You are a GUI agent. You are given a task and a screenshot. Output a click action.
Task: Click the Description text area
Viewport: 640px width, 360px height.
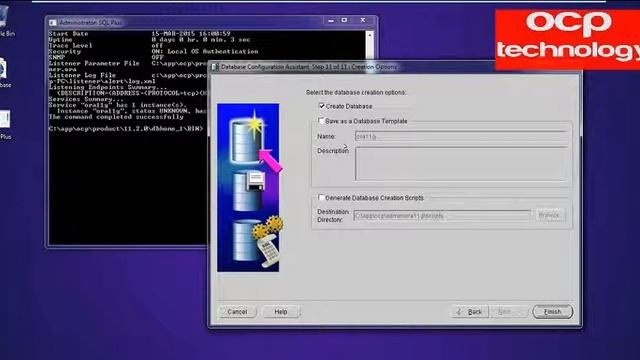click(x=461, y=164)
